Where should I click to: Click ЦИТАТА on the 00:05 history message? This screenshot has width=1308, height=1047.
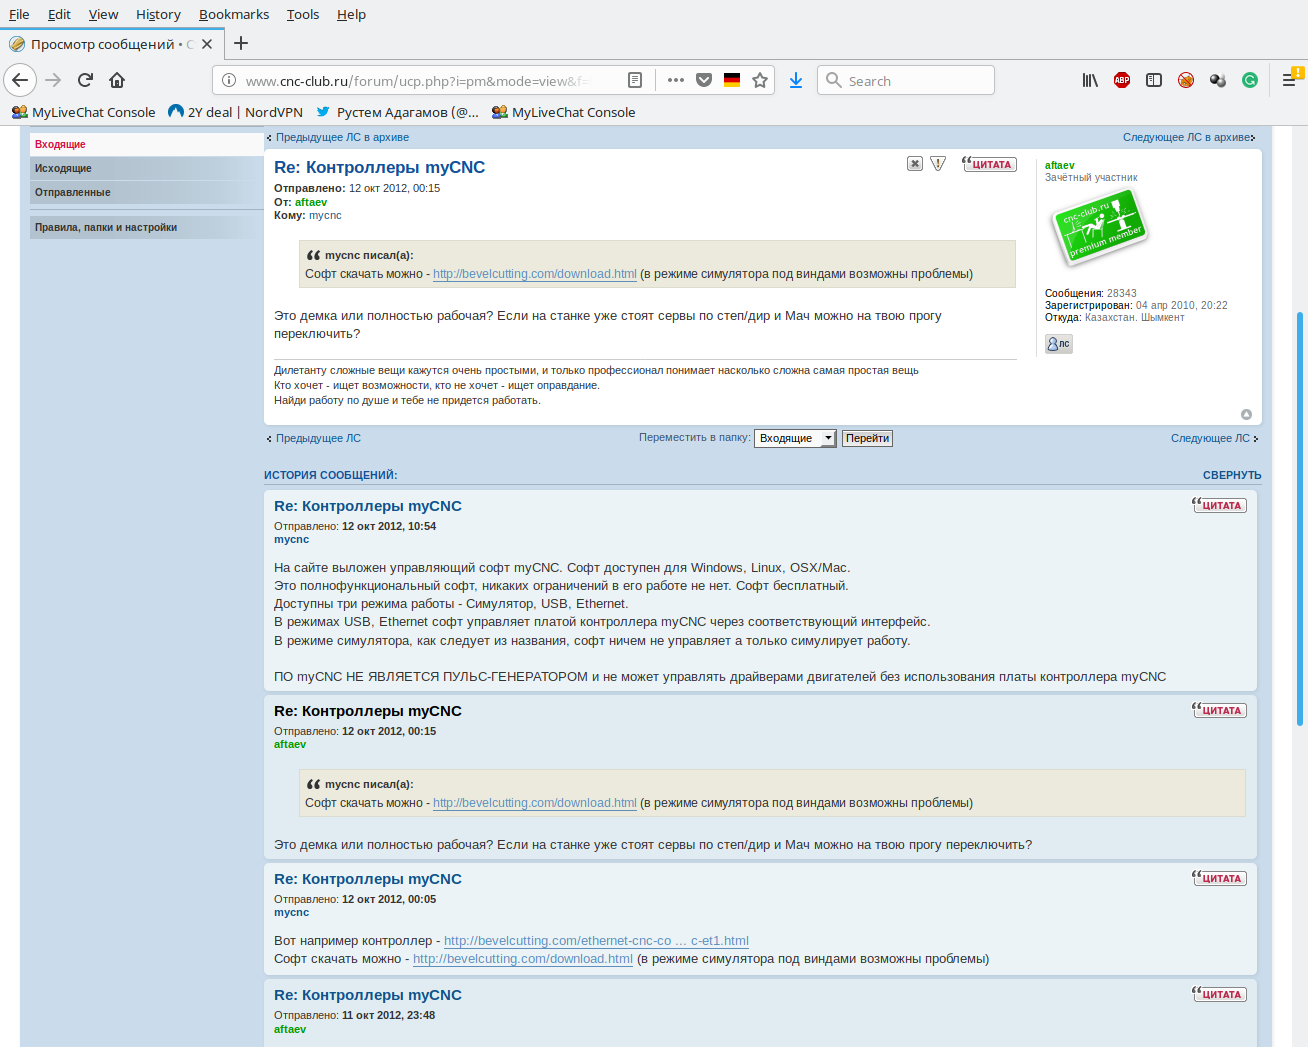coord(1219,878)
